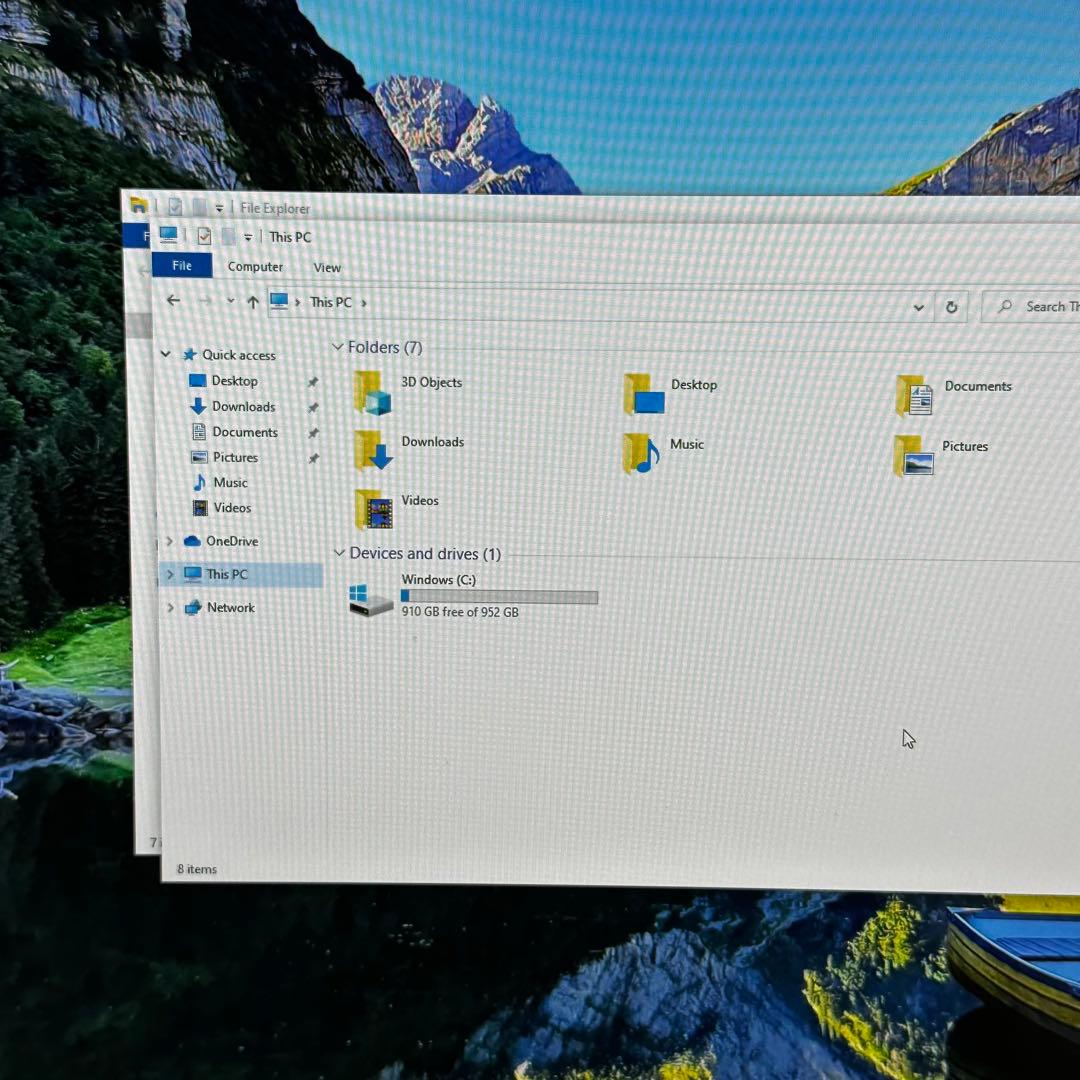Screen dimensions: 1080x1080
Task: Collapse the Devices and drives section
Action: [x=338, y=553]
